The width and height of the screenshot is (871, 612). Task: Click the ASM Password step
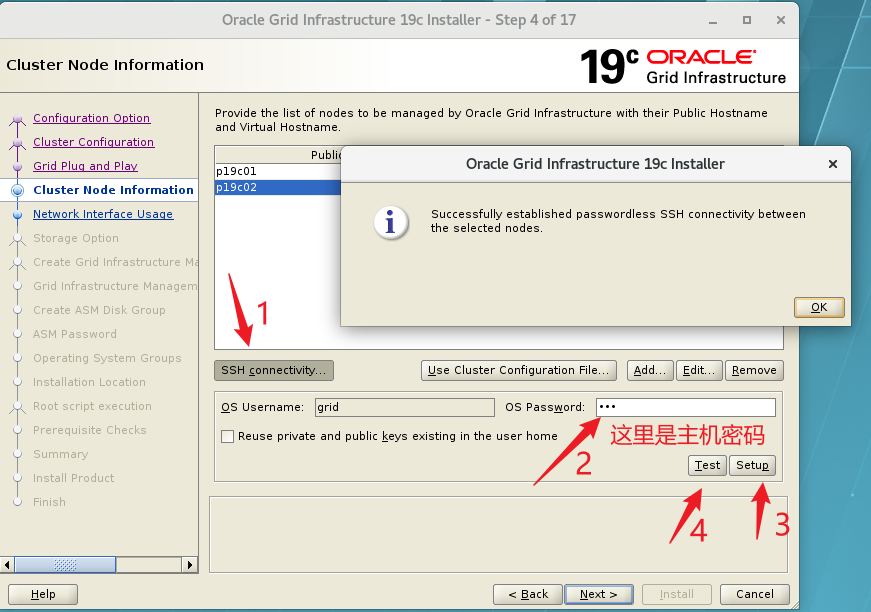74,334
